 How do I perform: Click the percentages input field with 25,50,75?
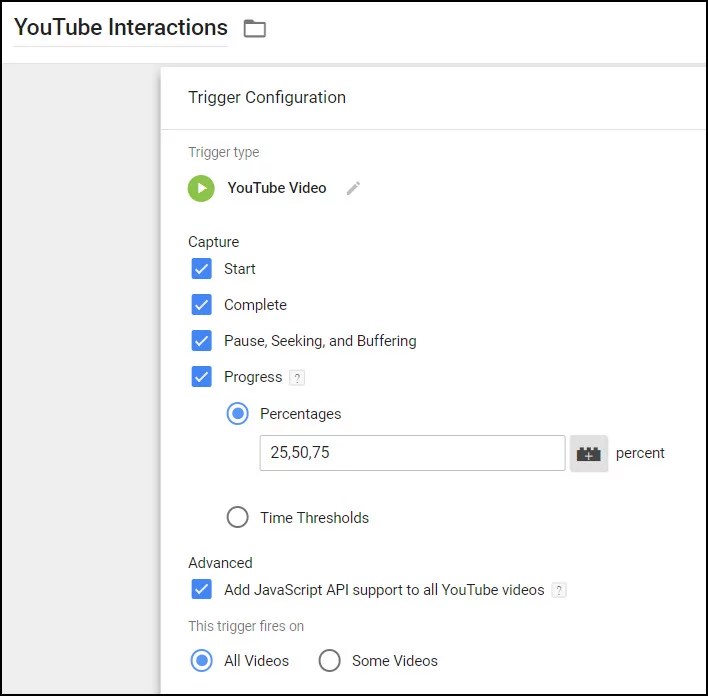412,453
